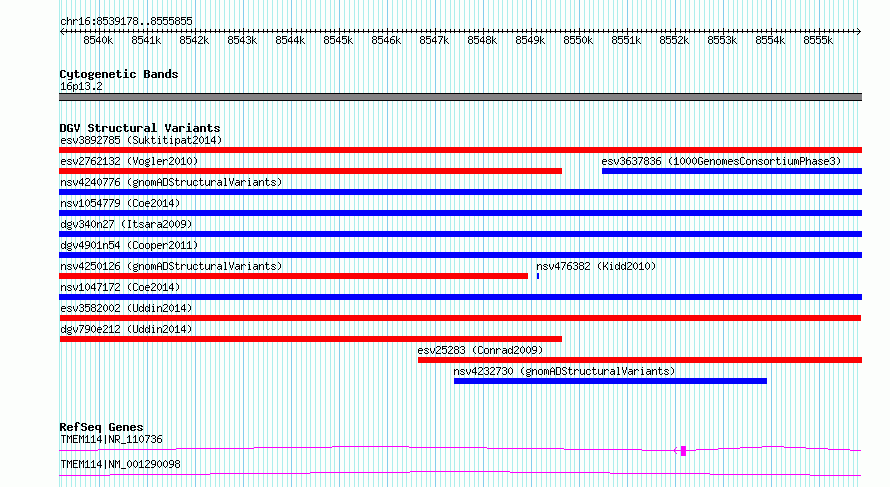Click the 8555k ruler tick label
The height and width of the screenshot is (487, 890).
818,40
